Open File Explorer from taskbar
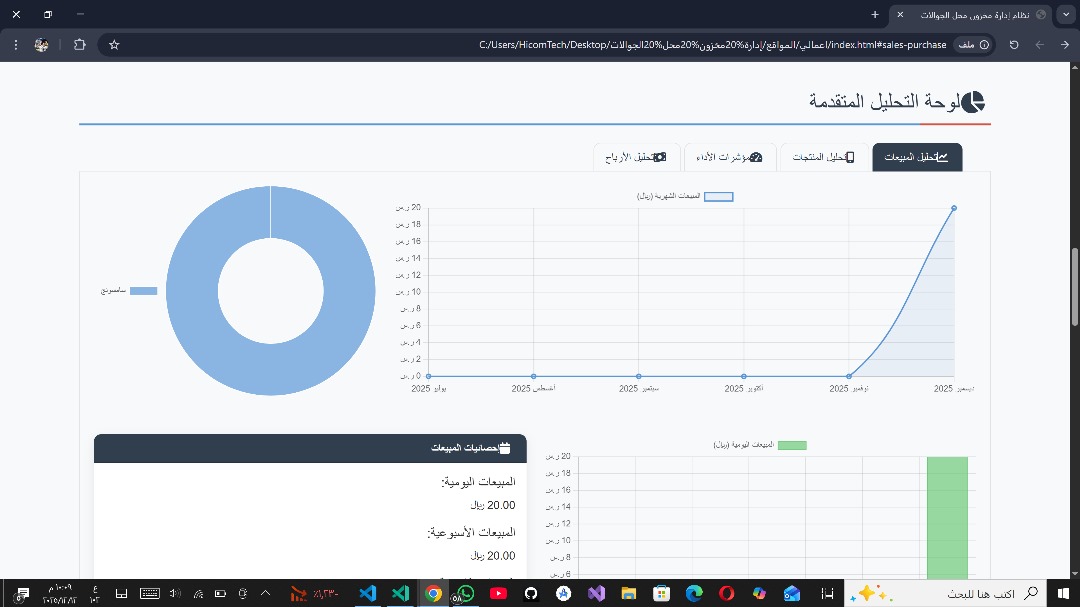Image resolution: width=1080 pixels, height=607 pixels. click(628, 593)
